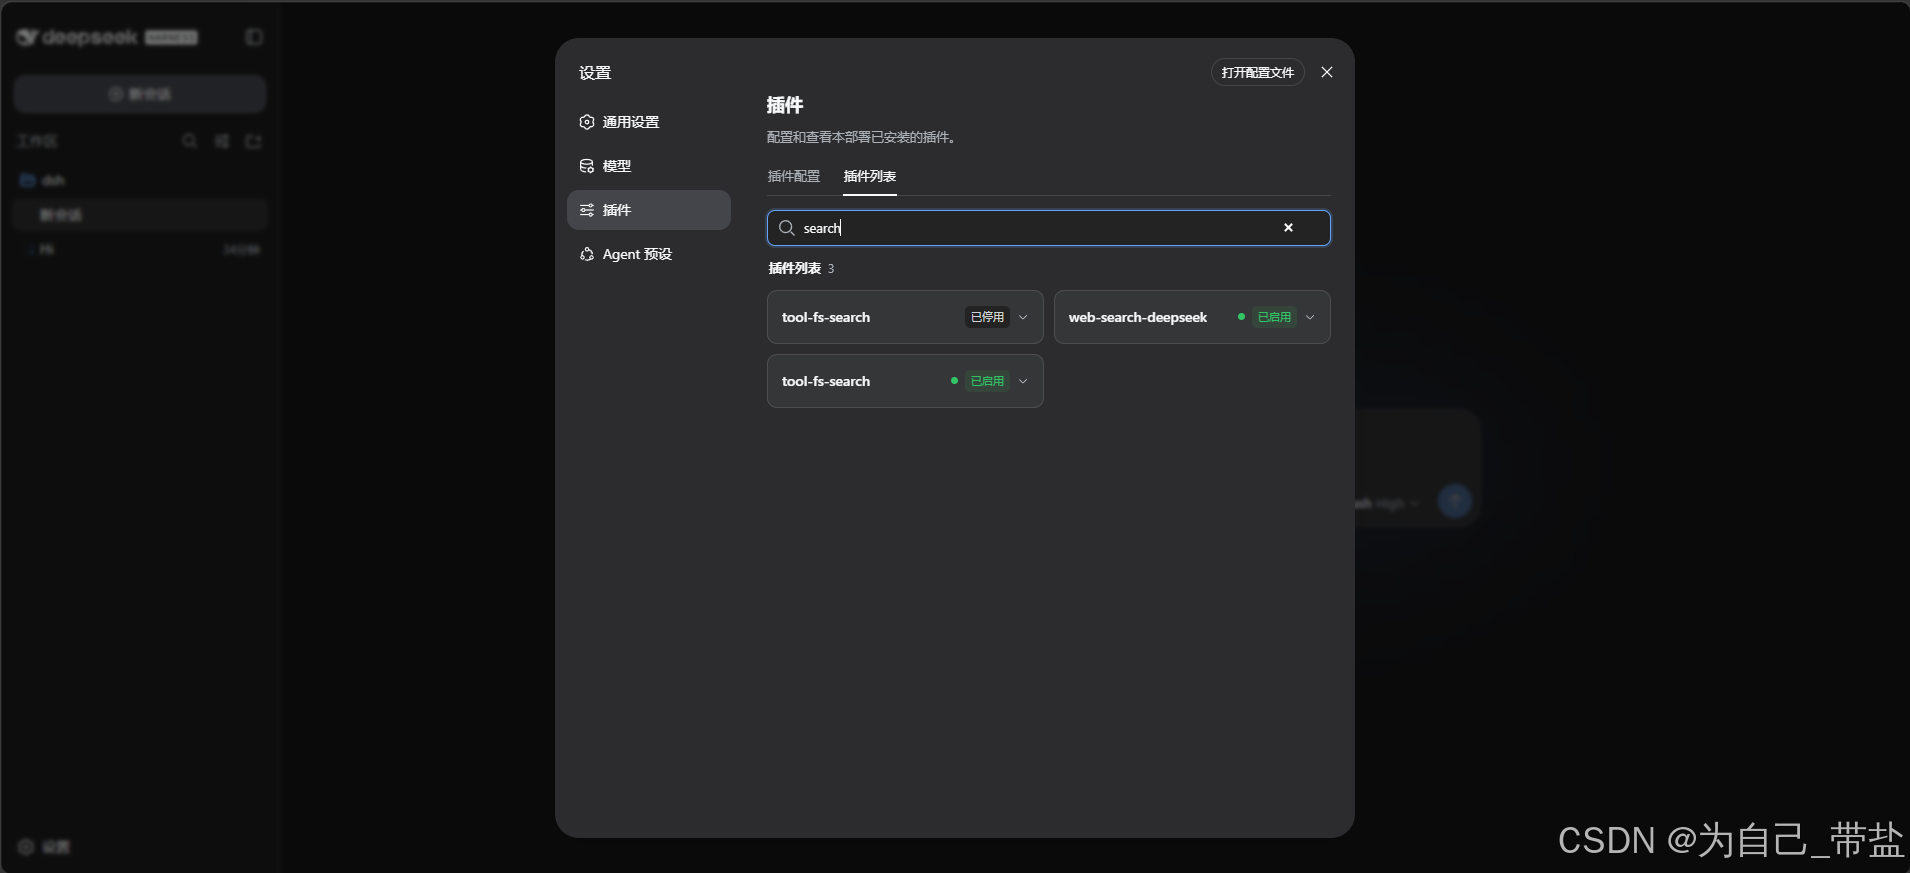Image resolution: width=1910 pixels, height=873 pixels.
Task: Click the 已启用 badge on tool-fs-search
Action: (987, 381)
